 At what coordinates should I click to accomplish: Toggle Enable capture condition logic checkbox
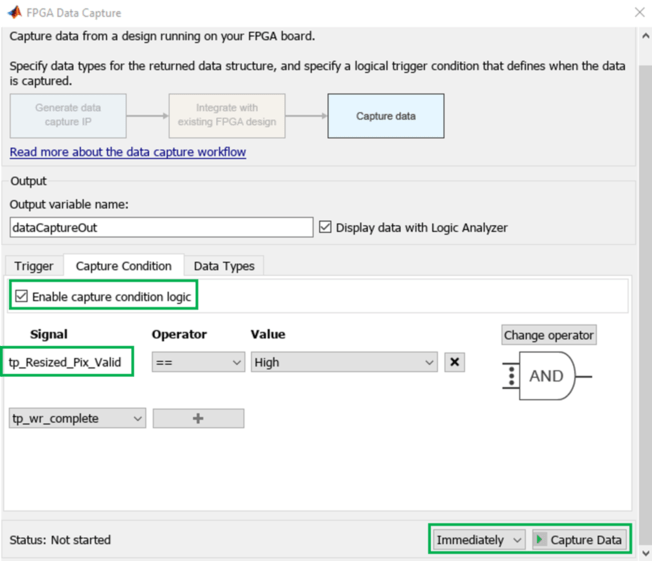point(22,296)
